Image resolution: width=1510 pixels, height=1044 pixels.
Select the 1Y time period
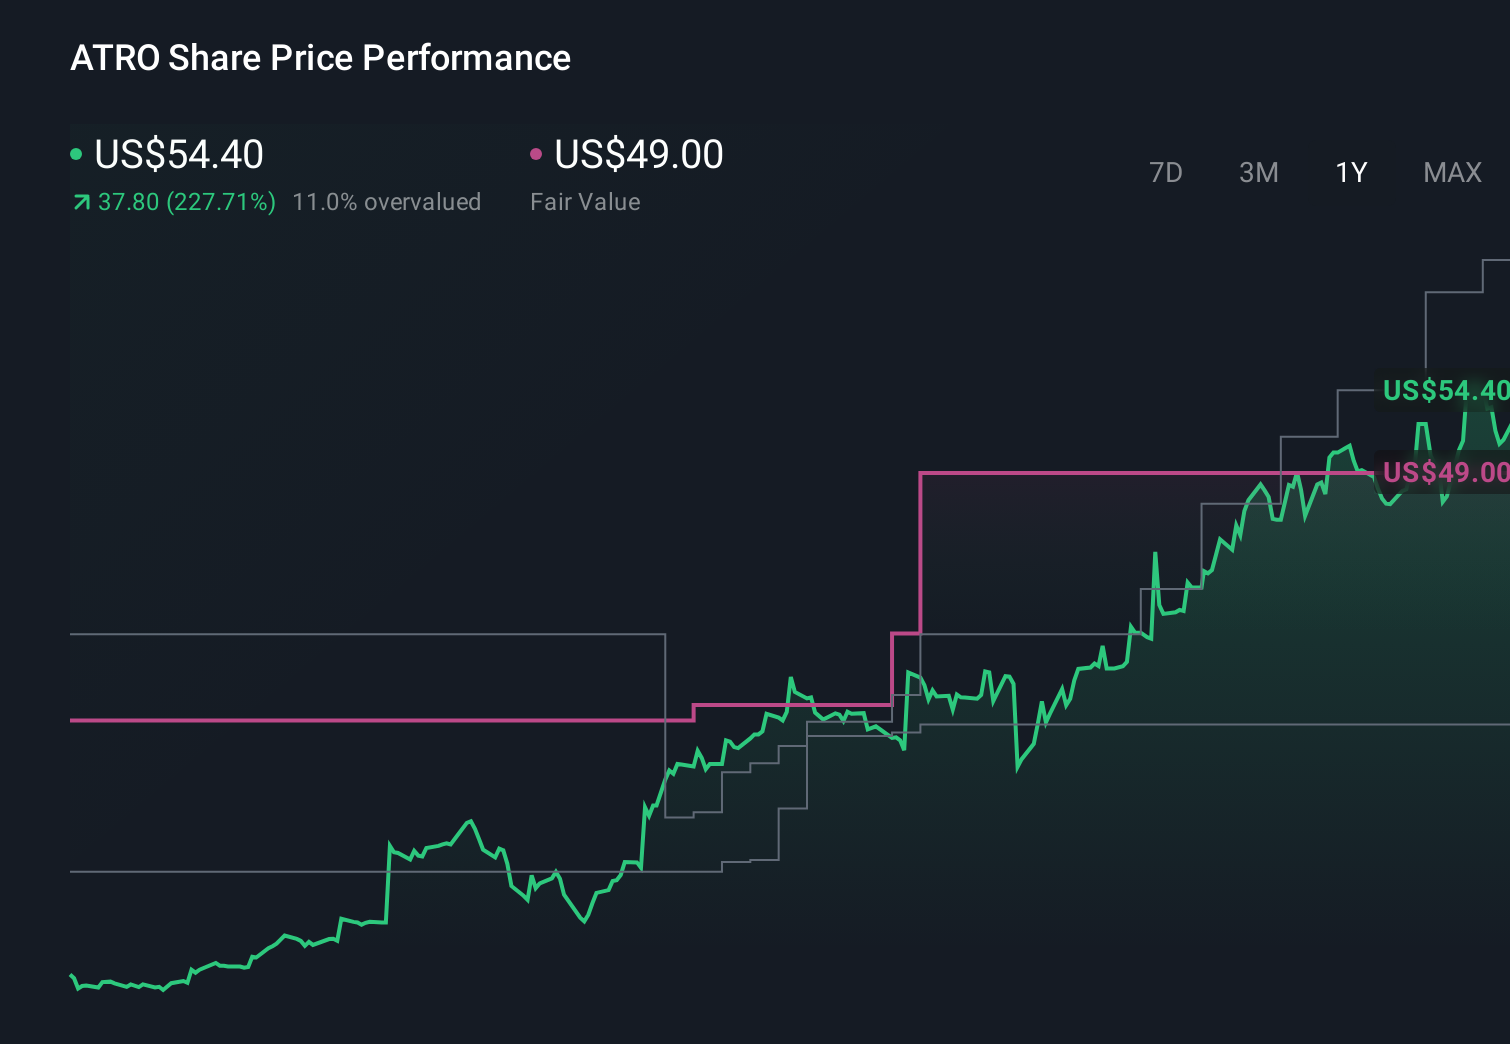point(1350,172)
